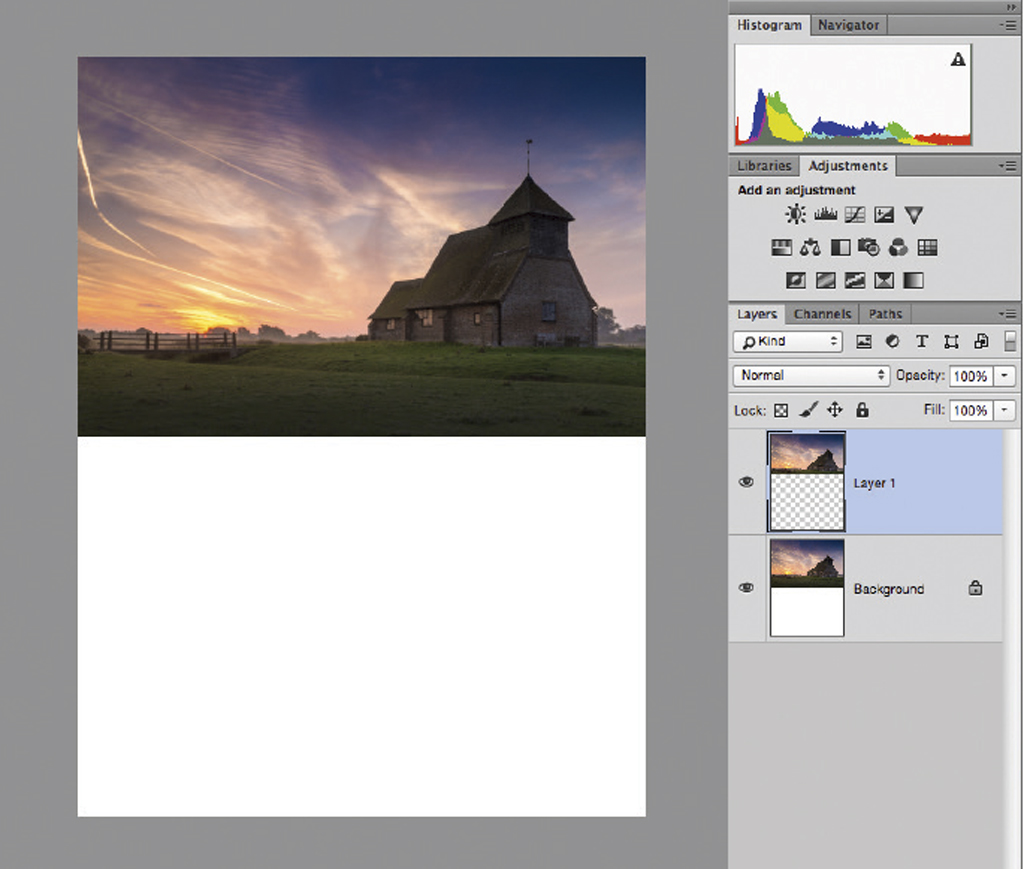Click the Opacity percentage field

pos(971,376)
